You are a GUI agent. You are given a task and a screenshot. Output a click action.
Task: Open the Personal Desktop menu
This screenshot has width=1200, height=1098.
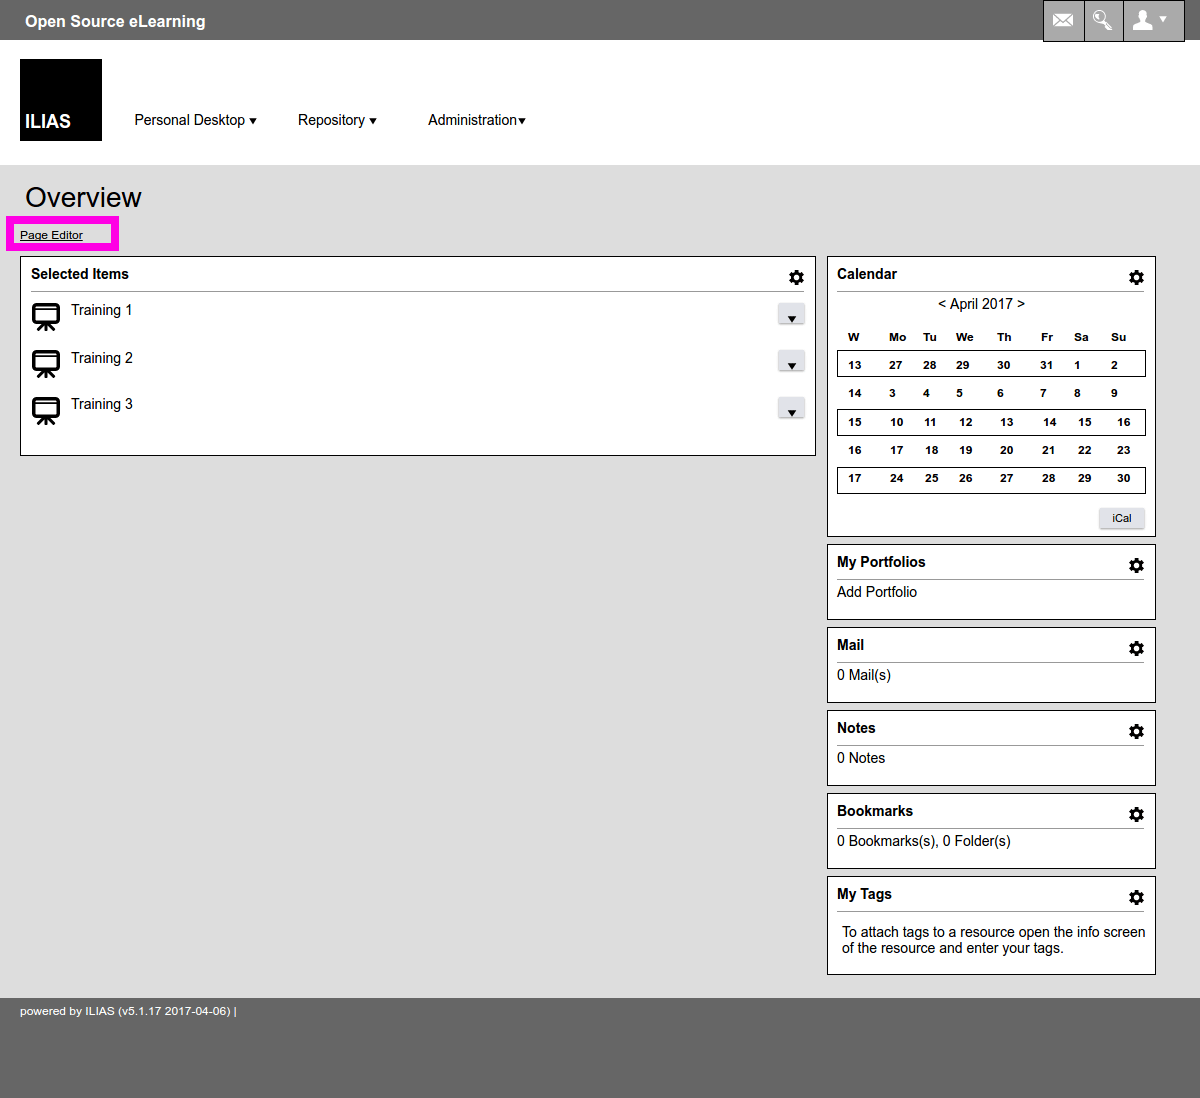tap(195, 120)
